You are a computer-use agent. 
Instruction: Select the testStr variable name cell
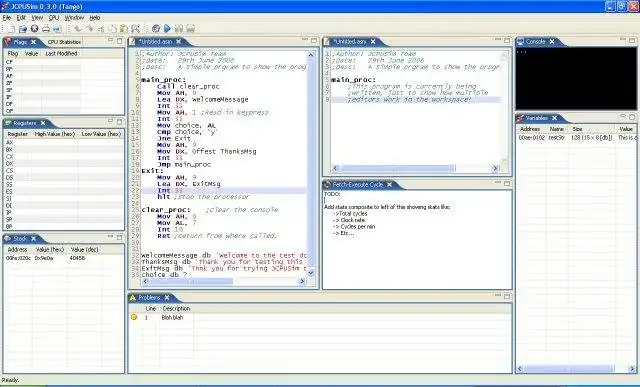coord(557,138)
